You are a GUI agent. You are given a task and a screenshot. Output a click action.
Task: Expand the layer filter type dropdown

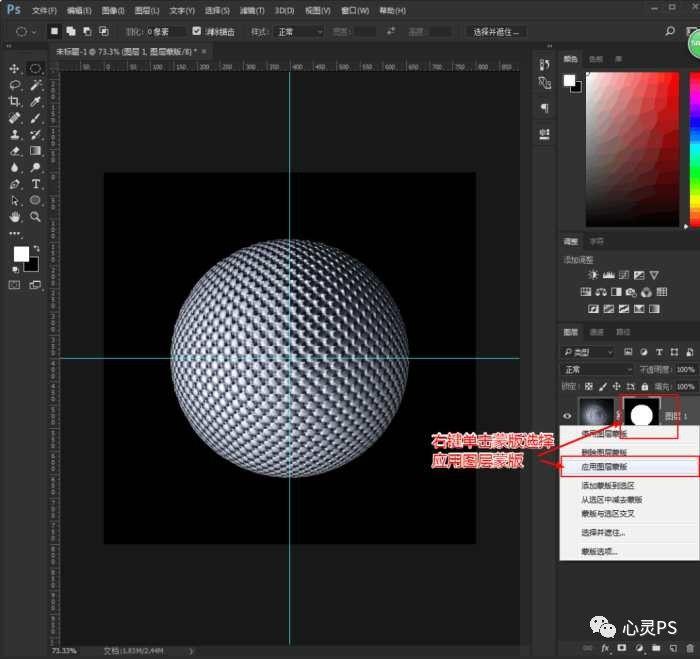coord(590,352)
